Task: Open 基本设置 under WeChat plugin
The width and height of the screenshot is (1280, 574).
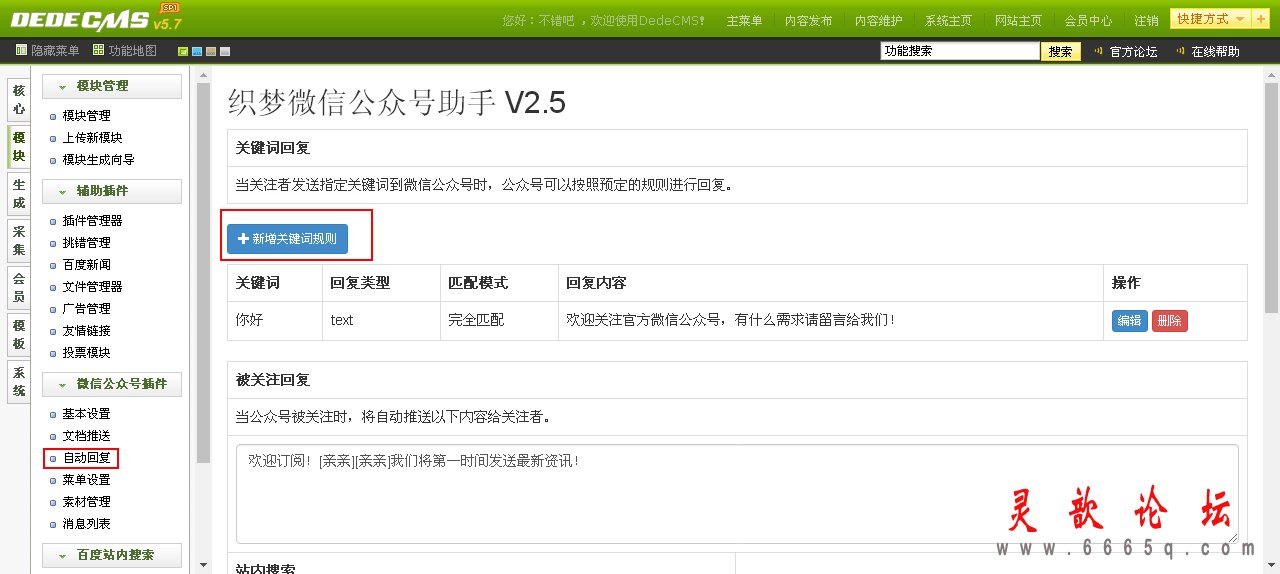Action: 86,414
